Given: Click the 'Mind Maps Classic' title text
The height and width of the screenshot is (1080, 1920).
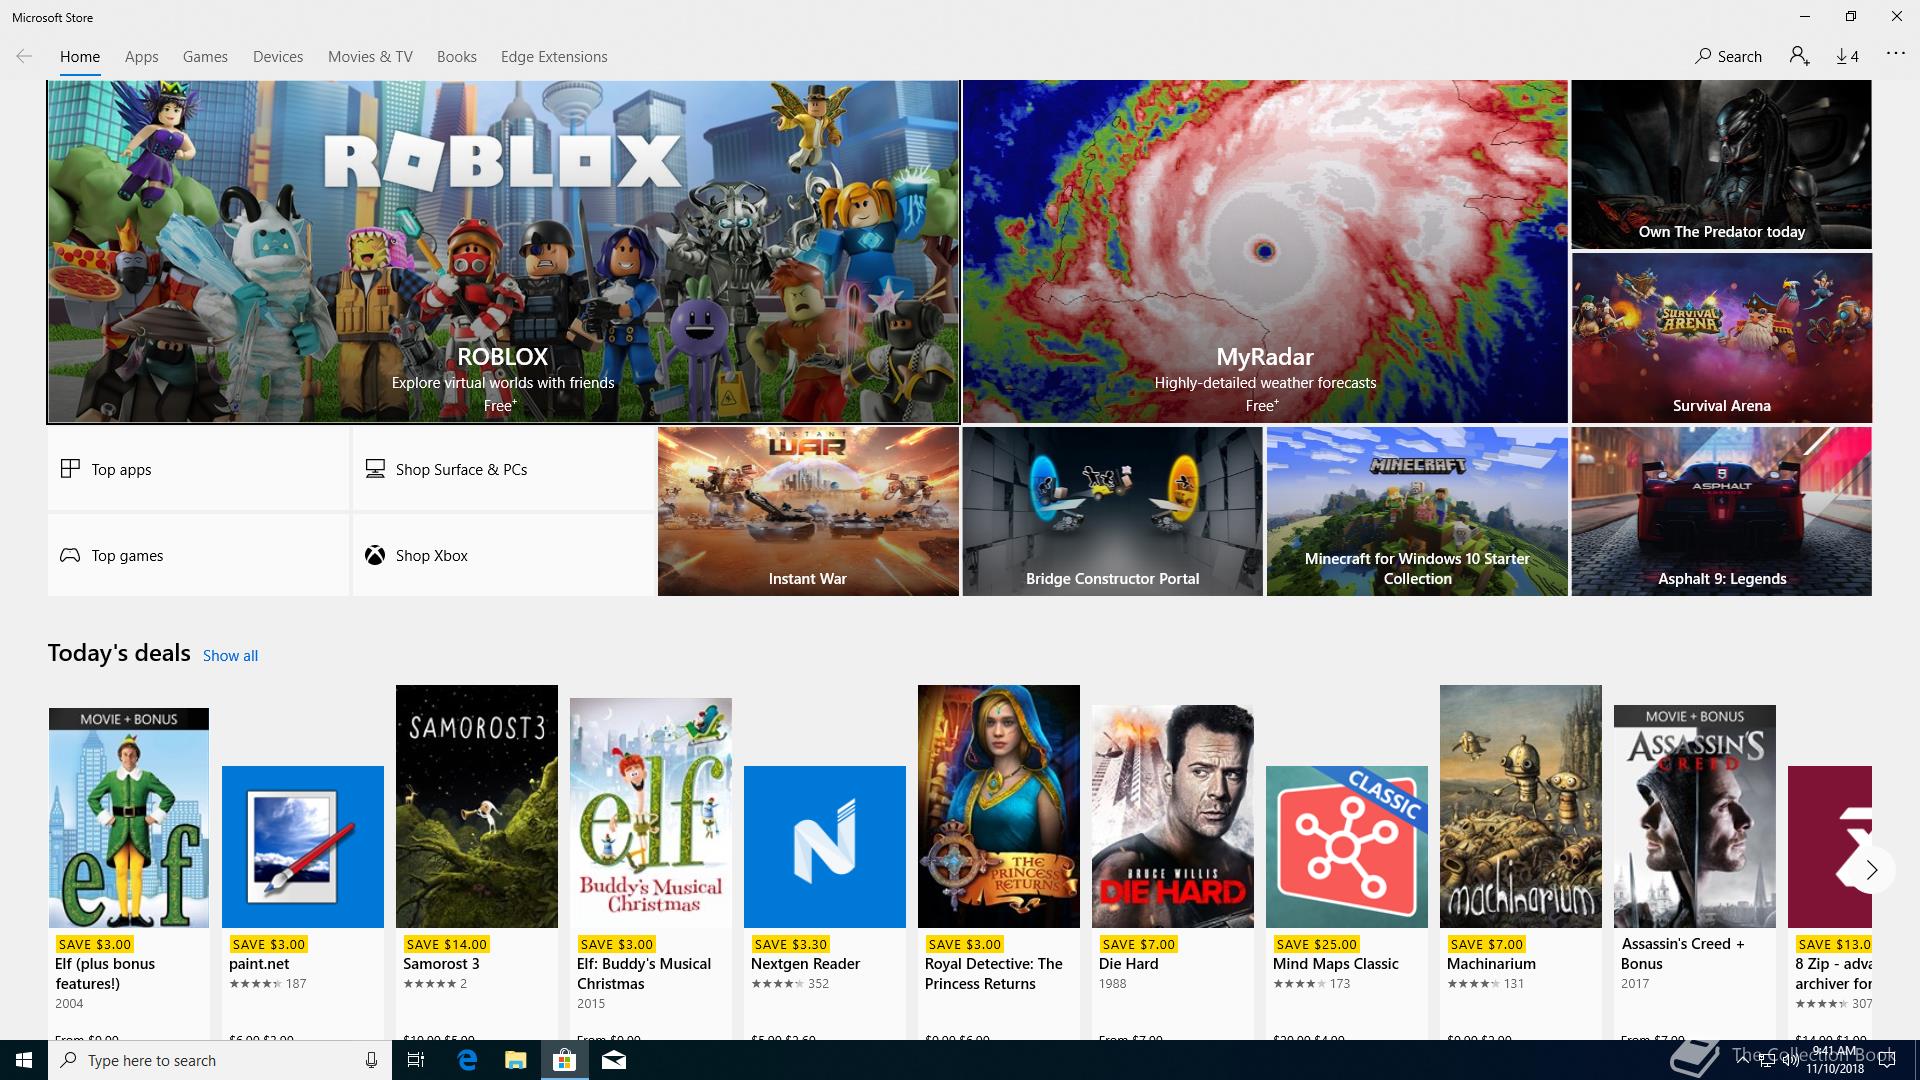Looking at the screenshot, I should coord(1335,964).
